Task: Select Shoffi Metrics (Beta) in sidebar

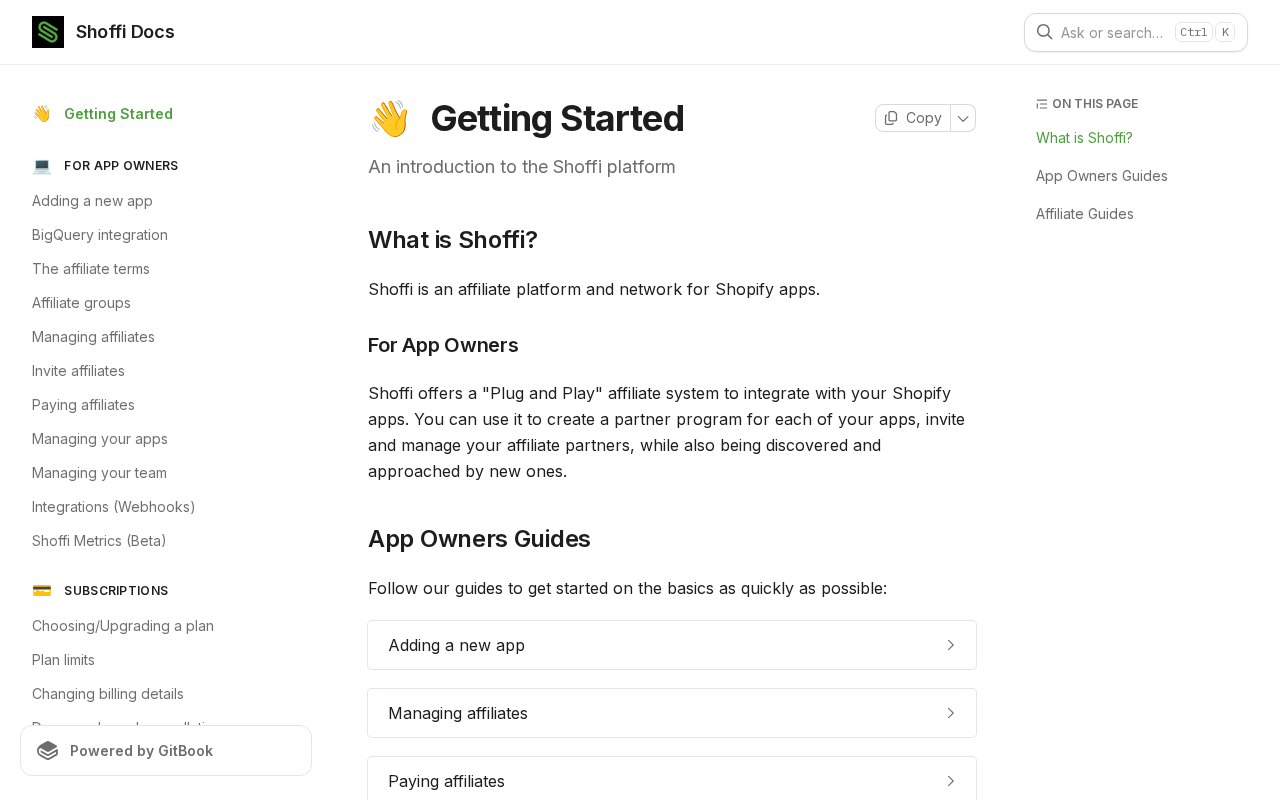Action: [99, 541]
